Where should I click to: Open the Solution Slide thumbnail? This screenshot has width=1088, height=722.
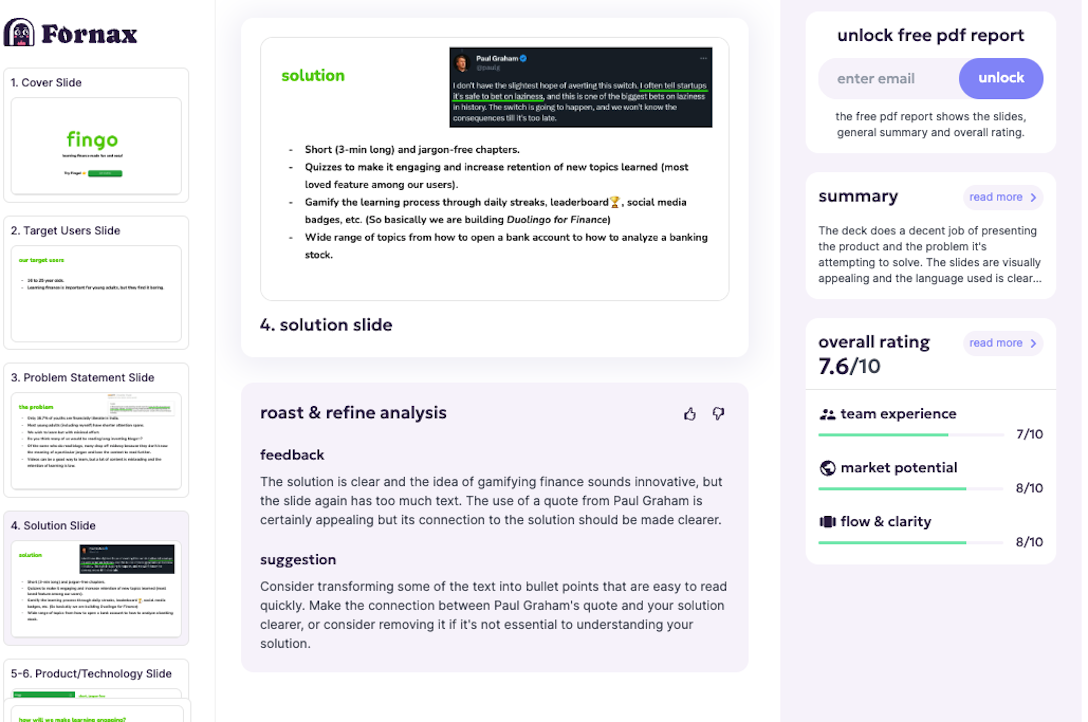click(x=96, y=588)
